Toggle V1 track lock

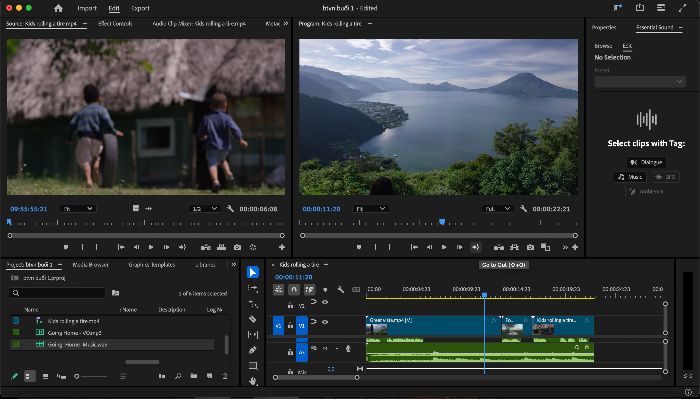tap(290, 326)
